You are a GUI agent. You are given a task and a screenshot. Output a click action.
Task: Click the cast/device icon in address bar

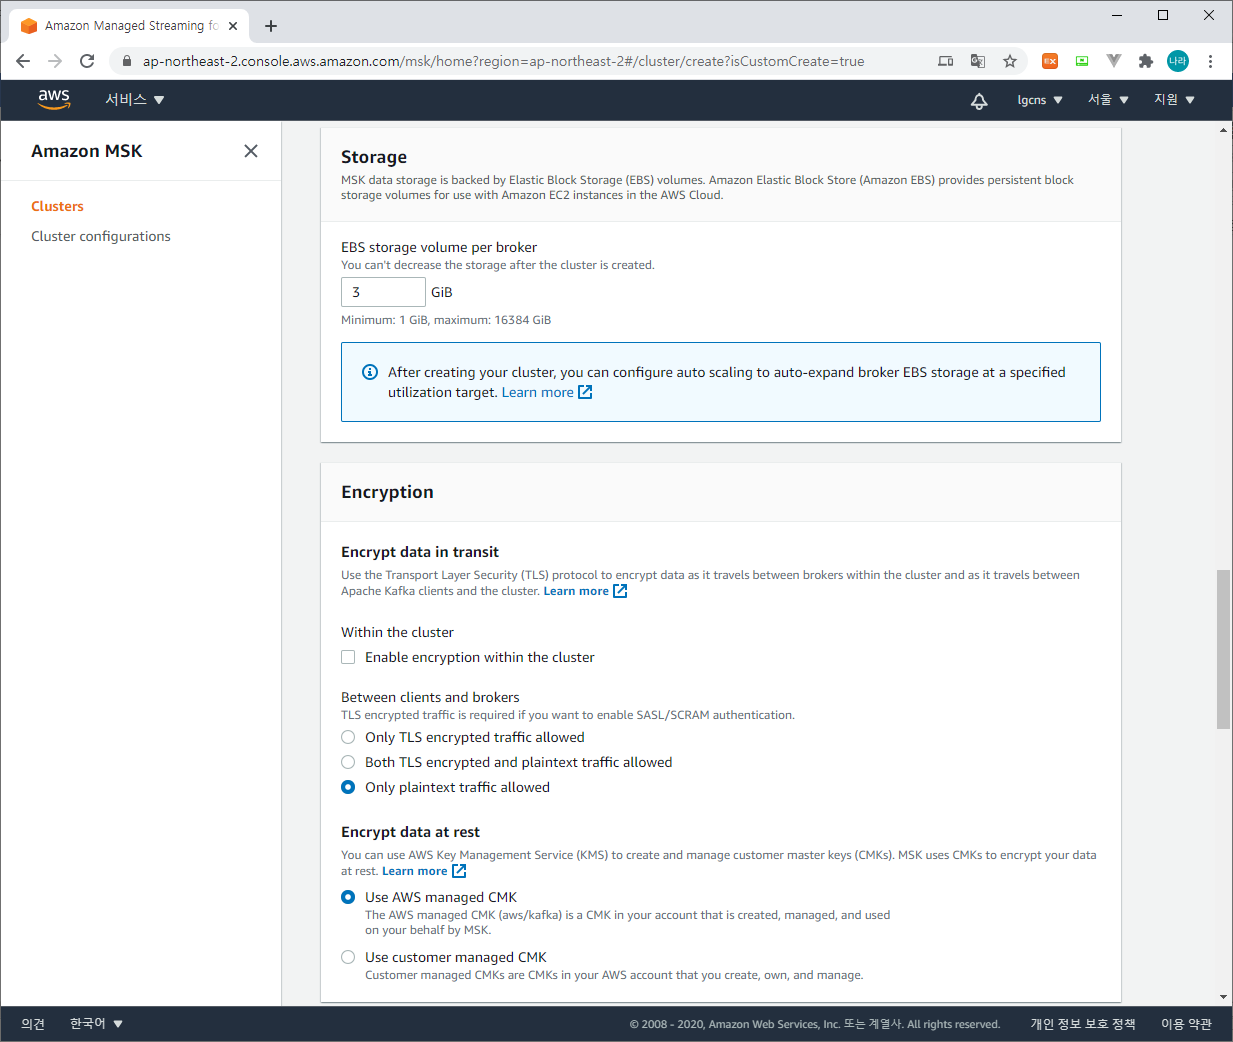tap(946, 61)
